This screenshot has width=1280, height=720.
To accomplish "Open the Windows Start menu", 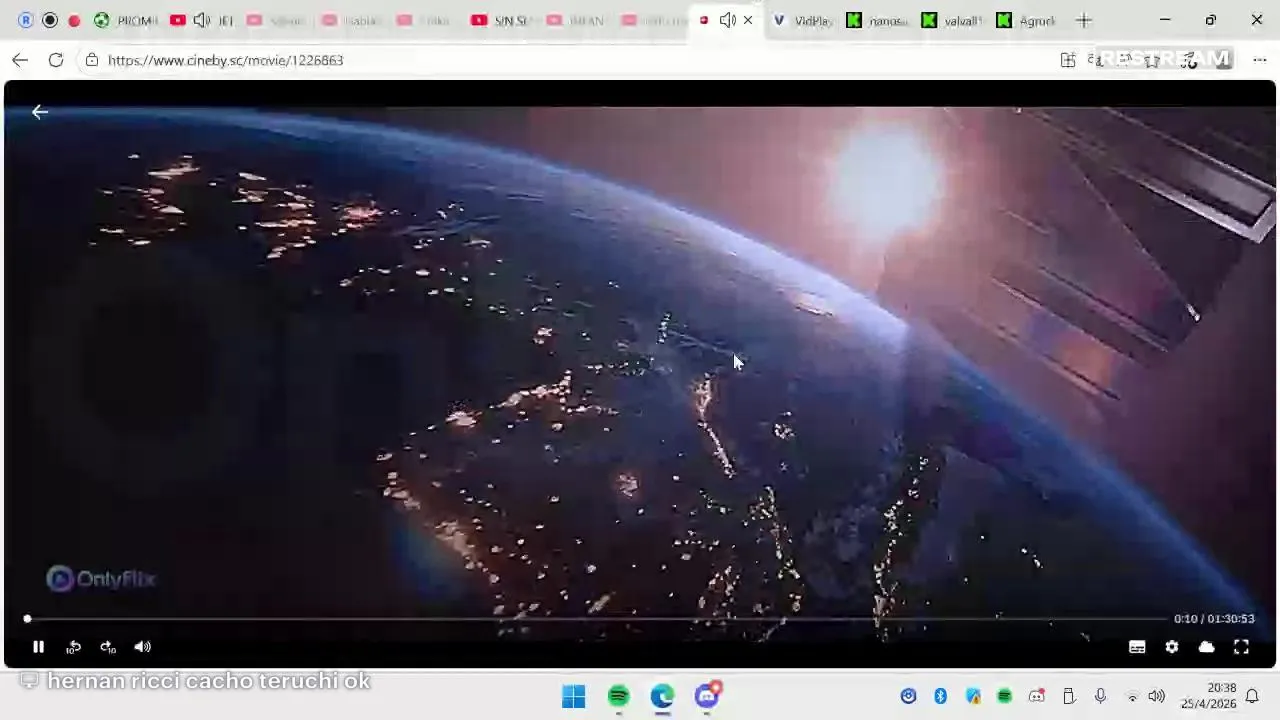I will 574,696.
